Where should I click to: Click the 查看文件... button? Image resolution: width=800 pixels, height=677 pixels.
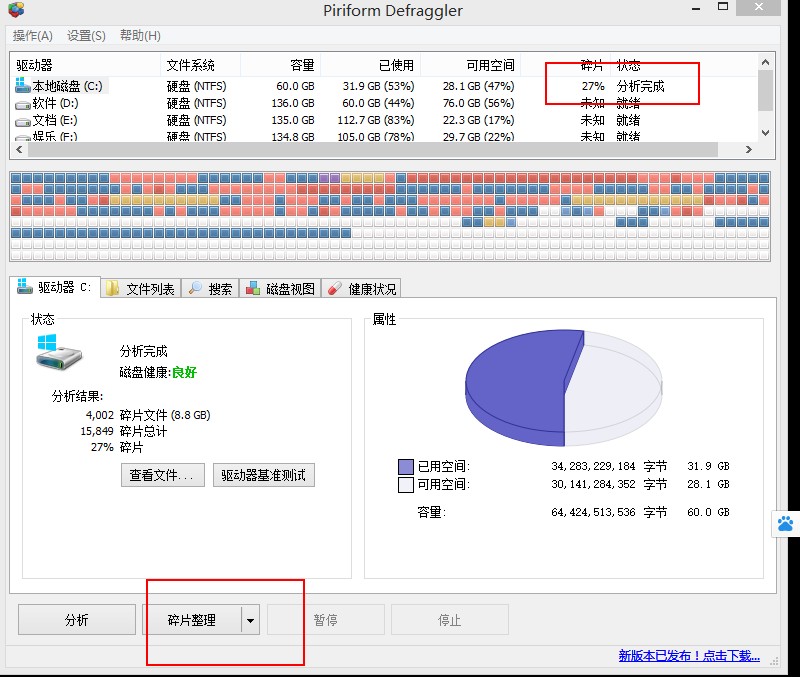pyautogui.click(x=163, y=475)
